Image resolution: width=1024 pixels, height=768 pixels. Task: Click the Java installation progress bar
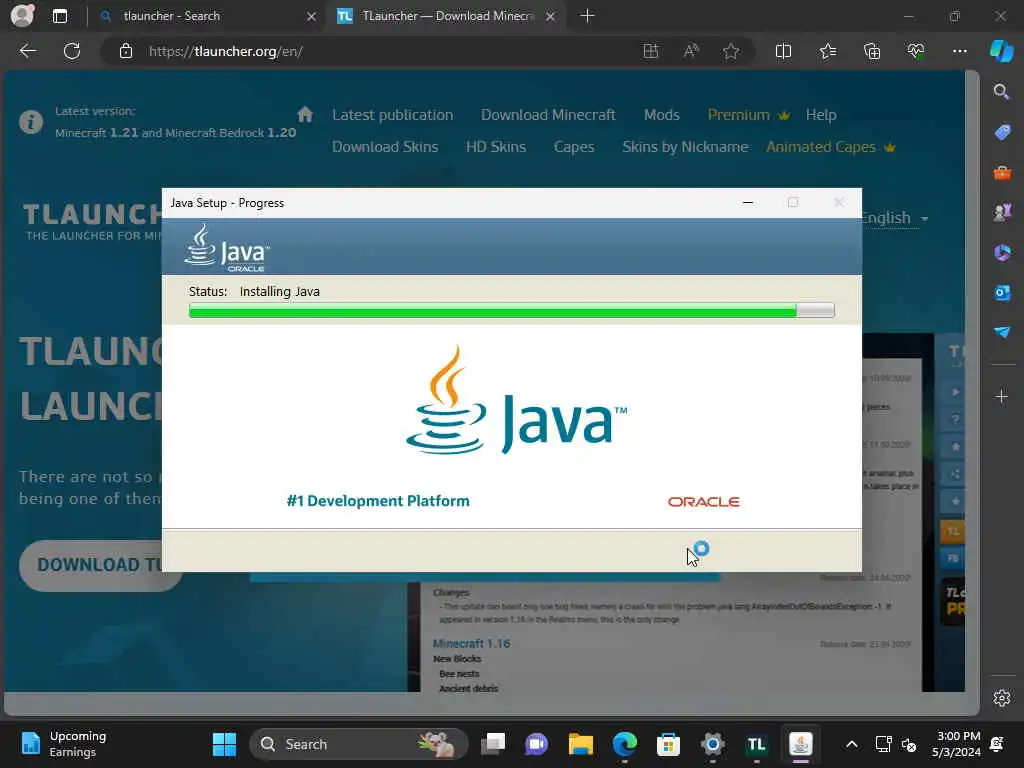(x=511, y=311)
